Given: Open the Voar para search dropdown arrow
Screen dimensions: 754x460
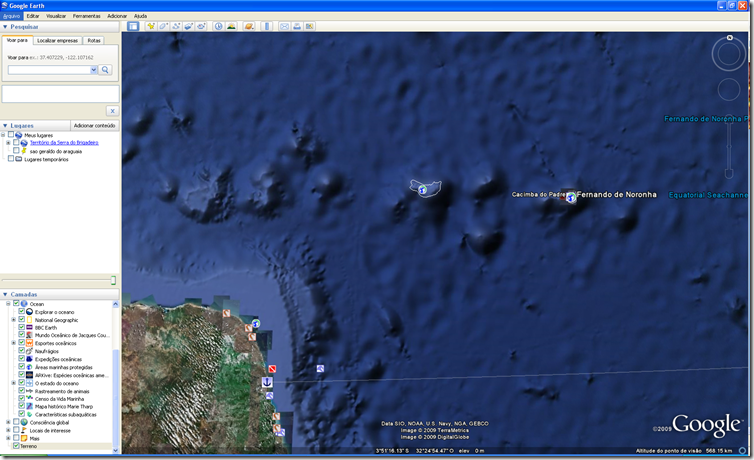Looking at the screenshot, I should point(94,70).
